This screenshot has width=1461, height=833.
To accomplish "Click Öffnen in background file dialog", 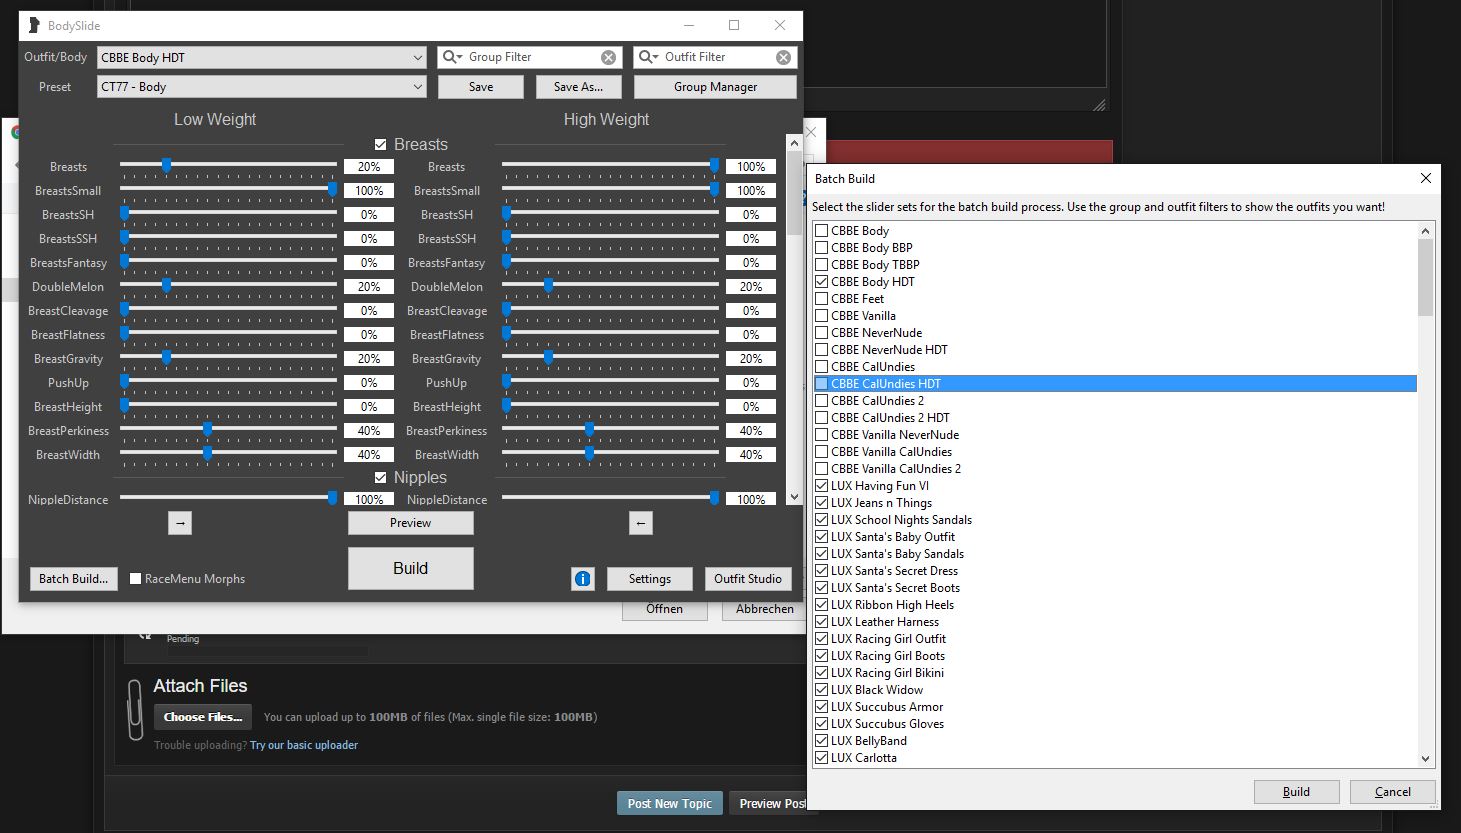I will 664,609.
